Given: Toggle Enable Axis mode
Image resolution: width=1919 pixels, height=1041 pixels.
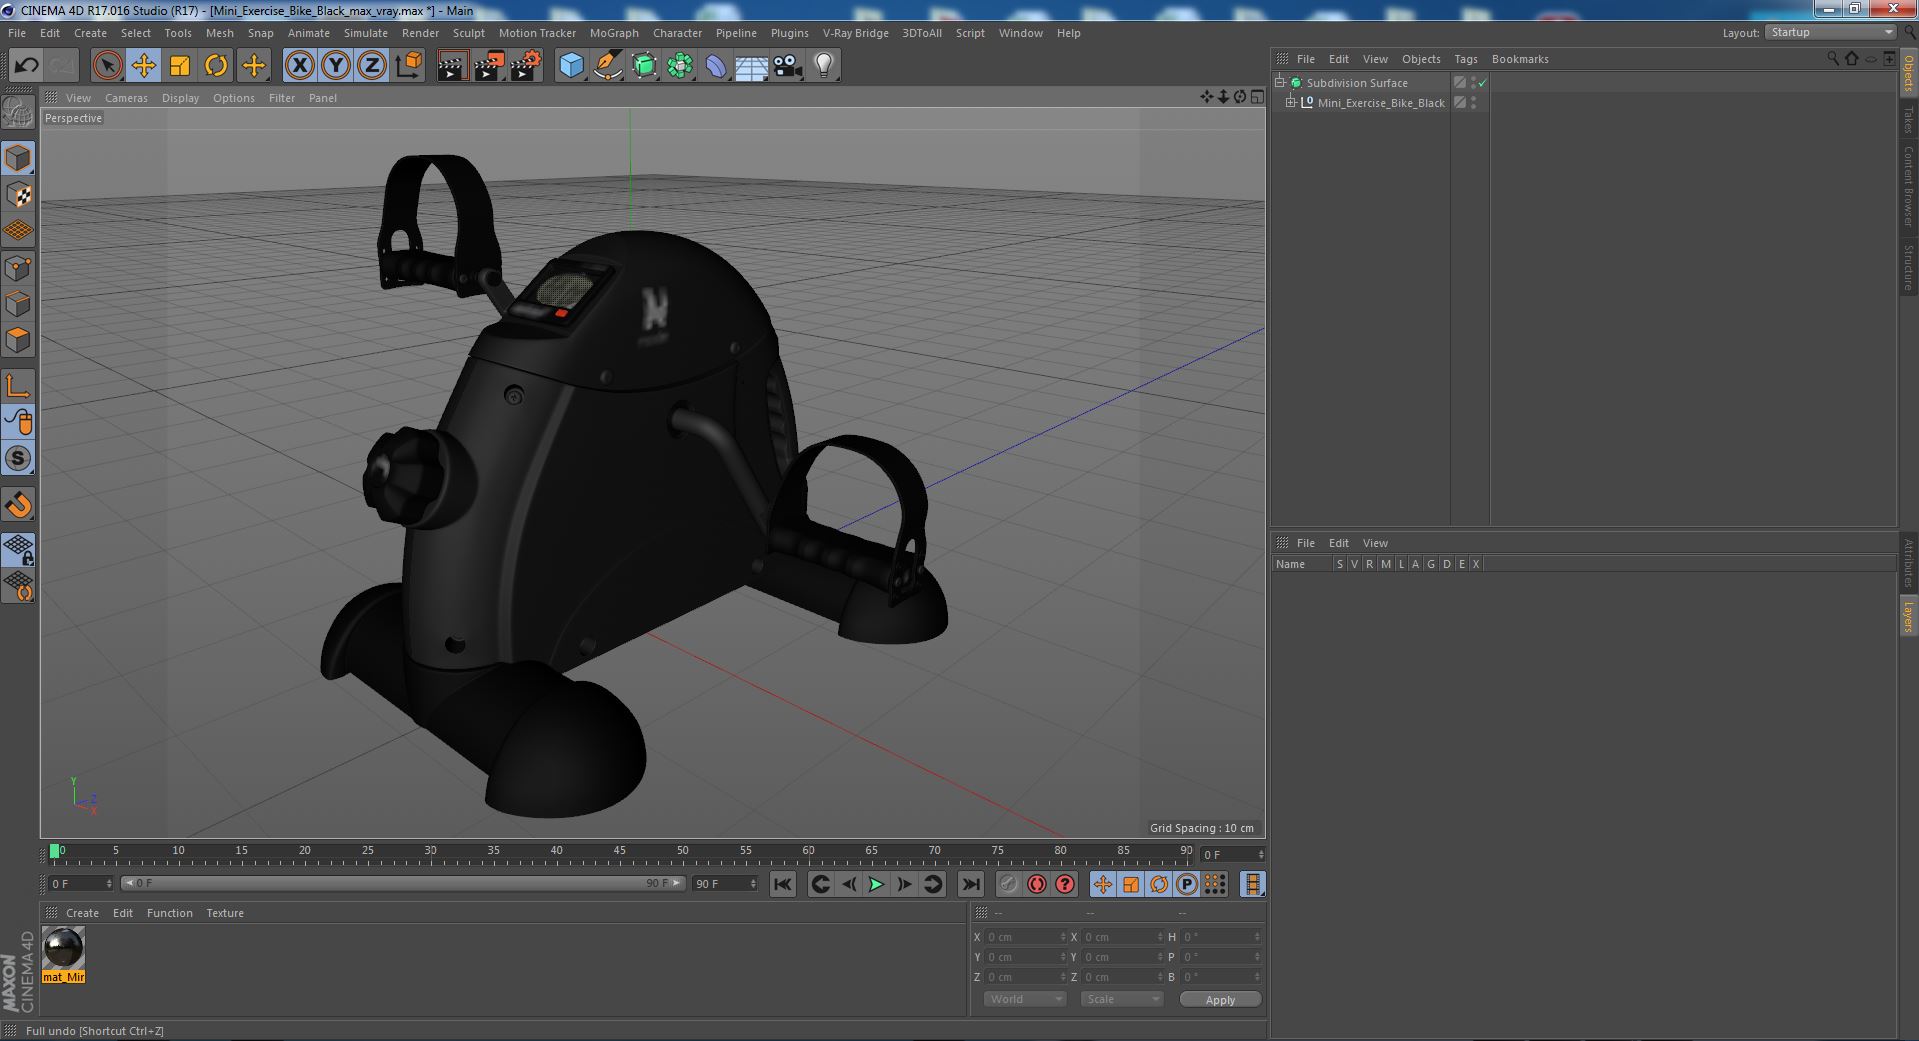Looking at the screenshot, I should pos(18,386).
